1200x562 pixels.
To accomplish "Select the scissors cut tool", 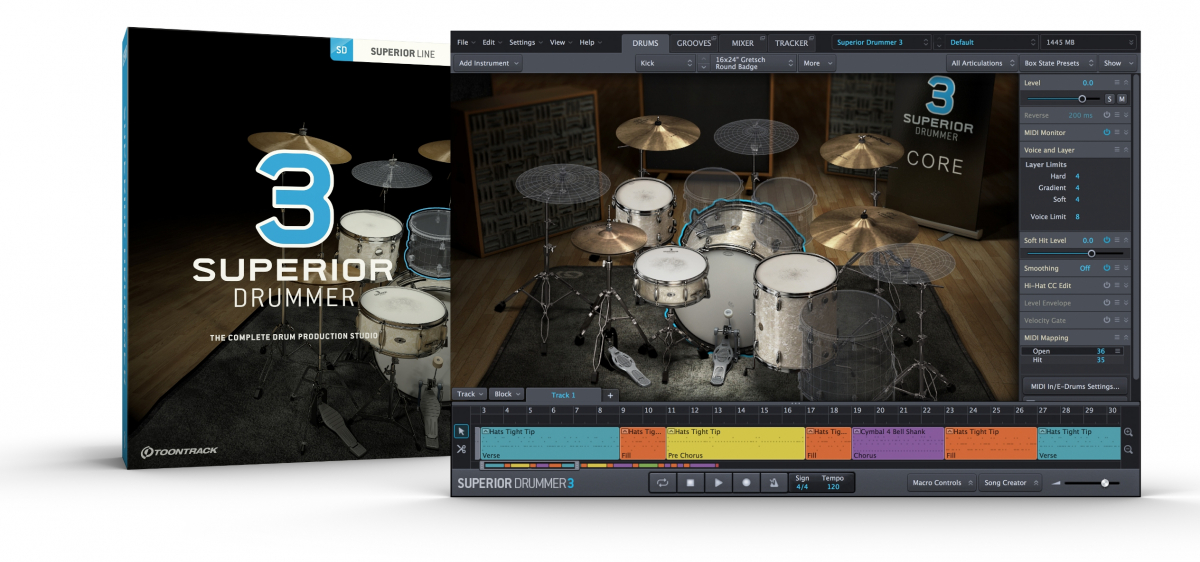I will click(462, 449).
